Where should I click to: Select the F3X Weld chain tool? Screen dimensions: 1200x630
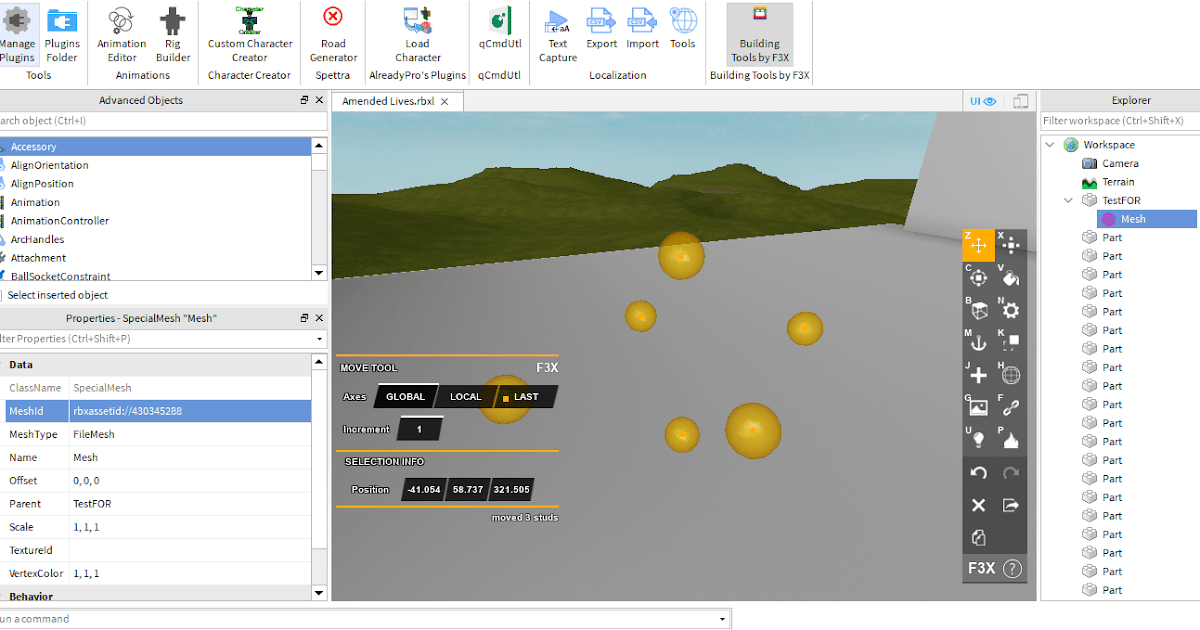pos(1011,407)
